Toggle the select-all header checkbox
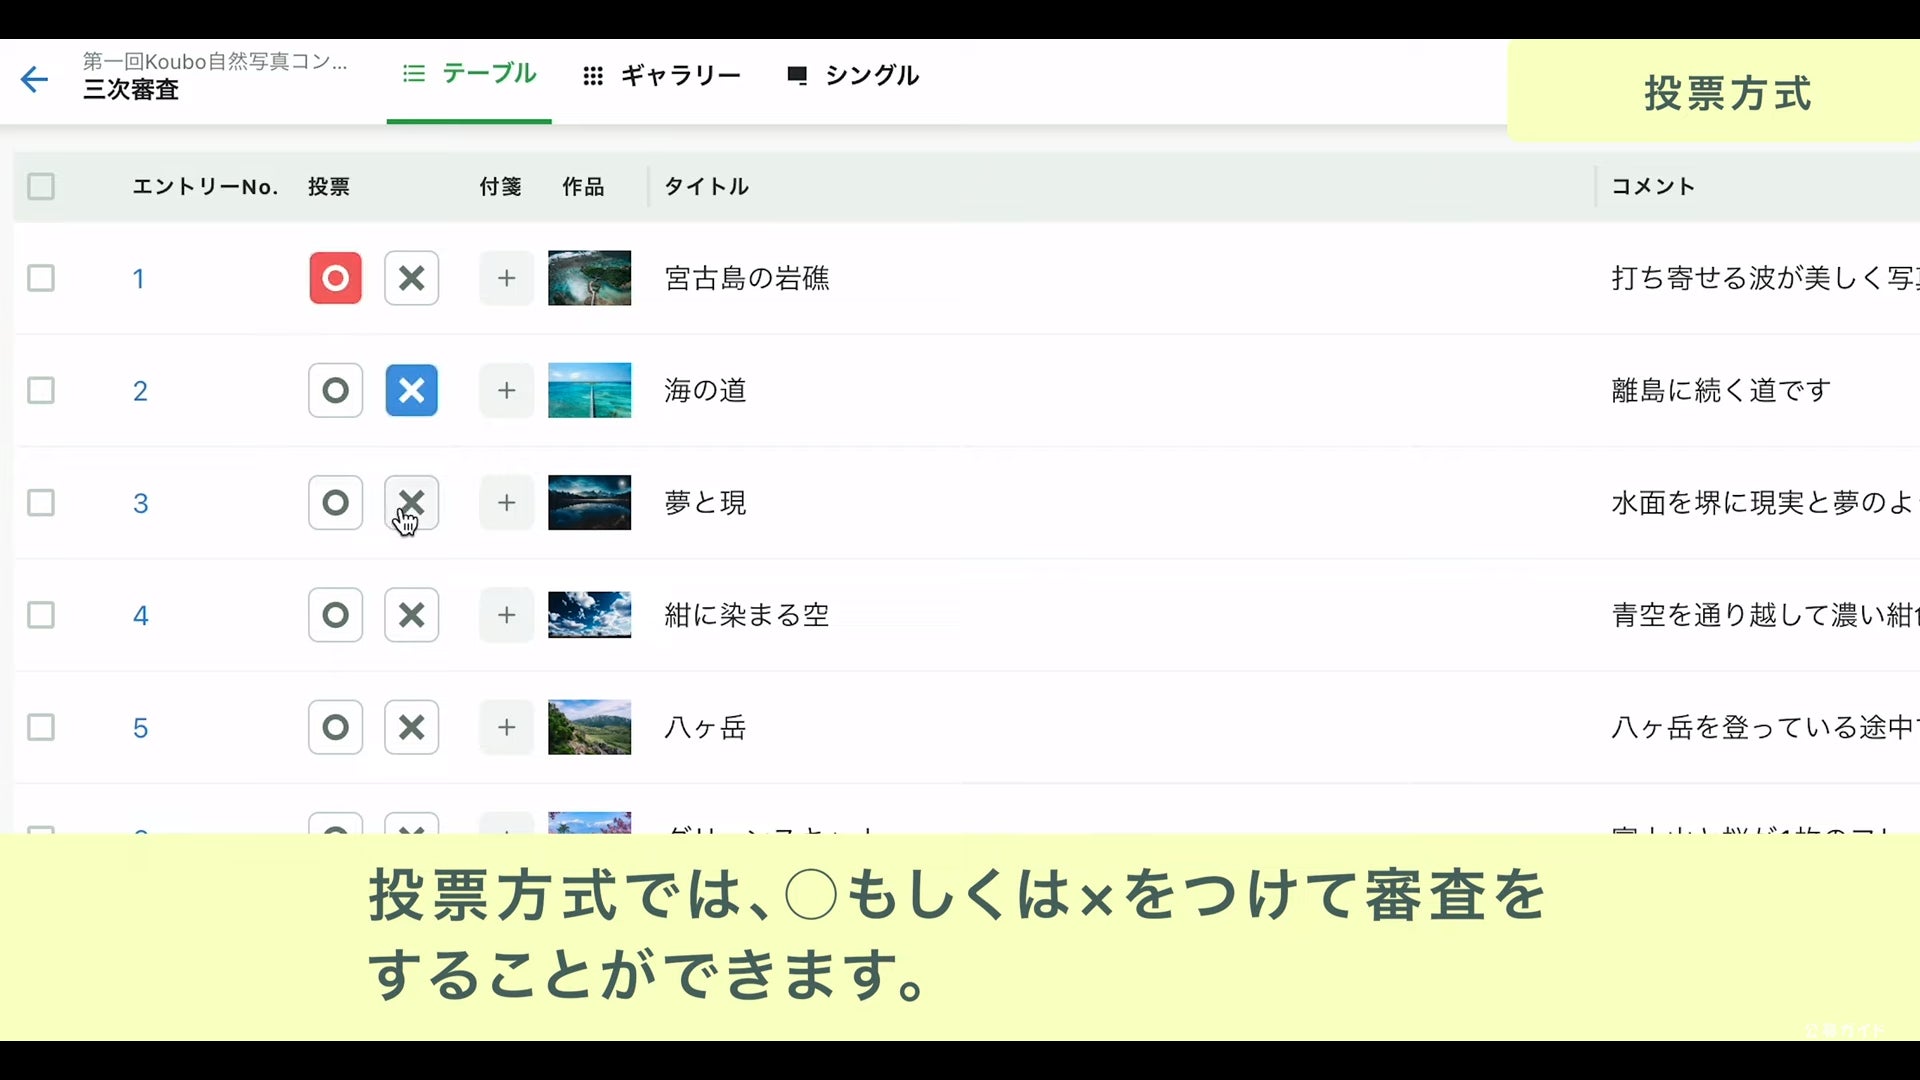The width and height of the screenshot is (1920, 1080). (x=41, y=186)
